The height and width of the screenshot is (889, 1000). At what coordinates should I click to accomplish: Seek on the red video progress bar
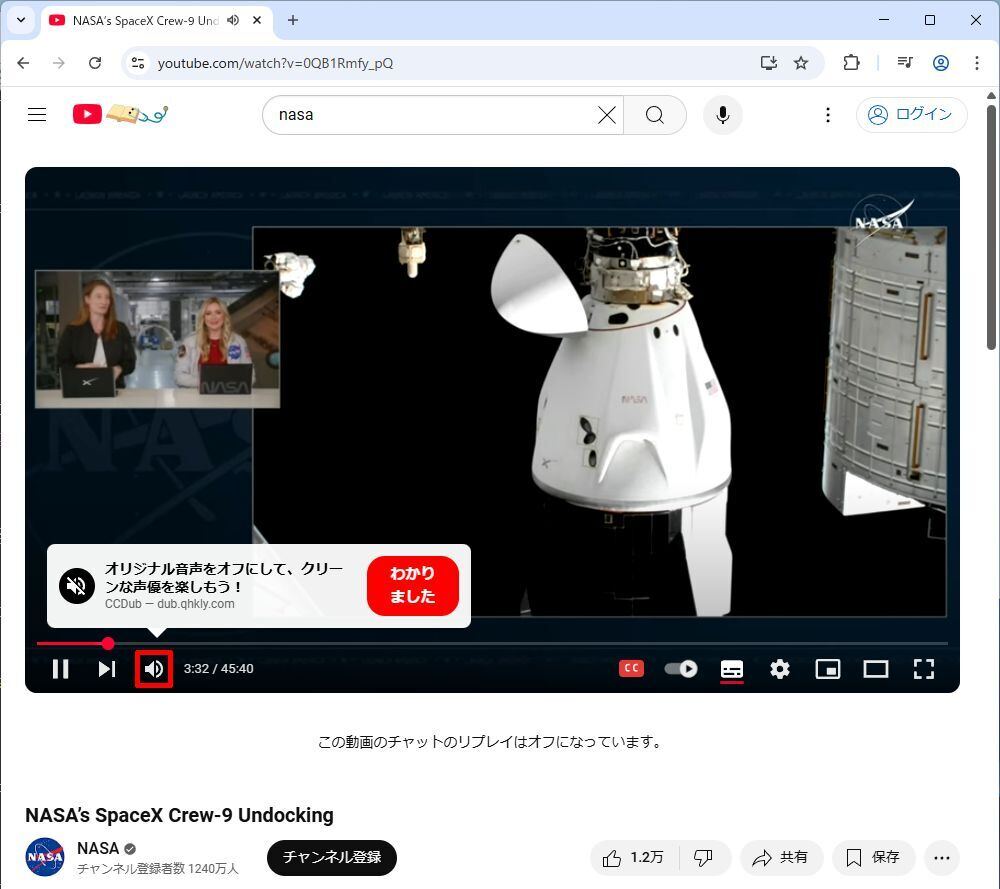[x=492, y=643]
